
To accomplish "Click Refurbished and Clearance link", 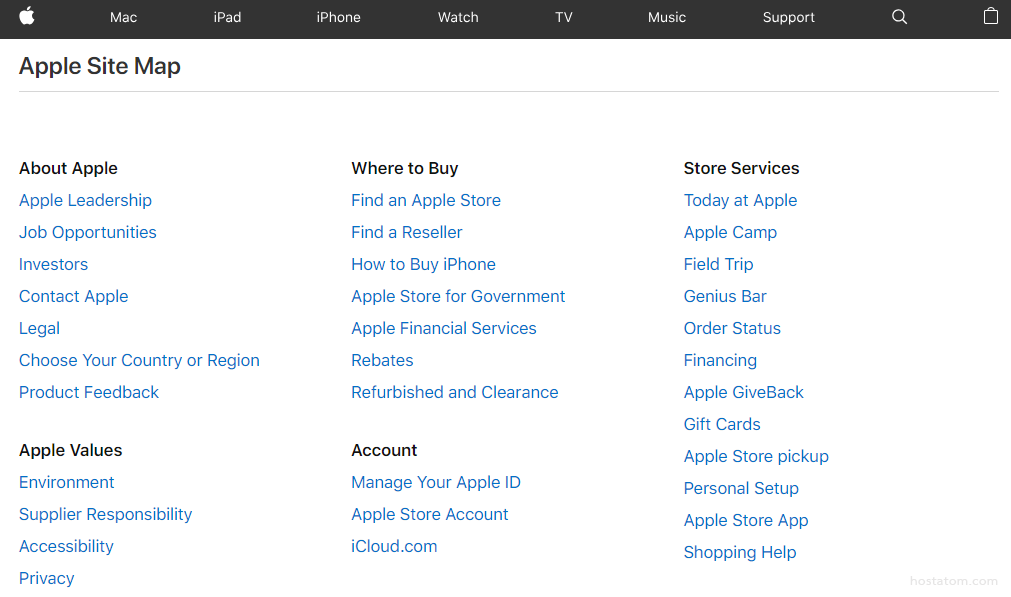I will click(455, 392).
